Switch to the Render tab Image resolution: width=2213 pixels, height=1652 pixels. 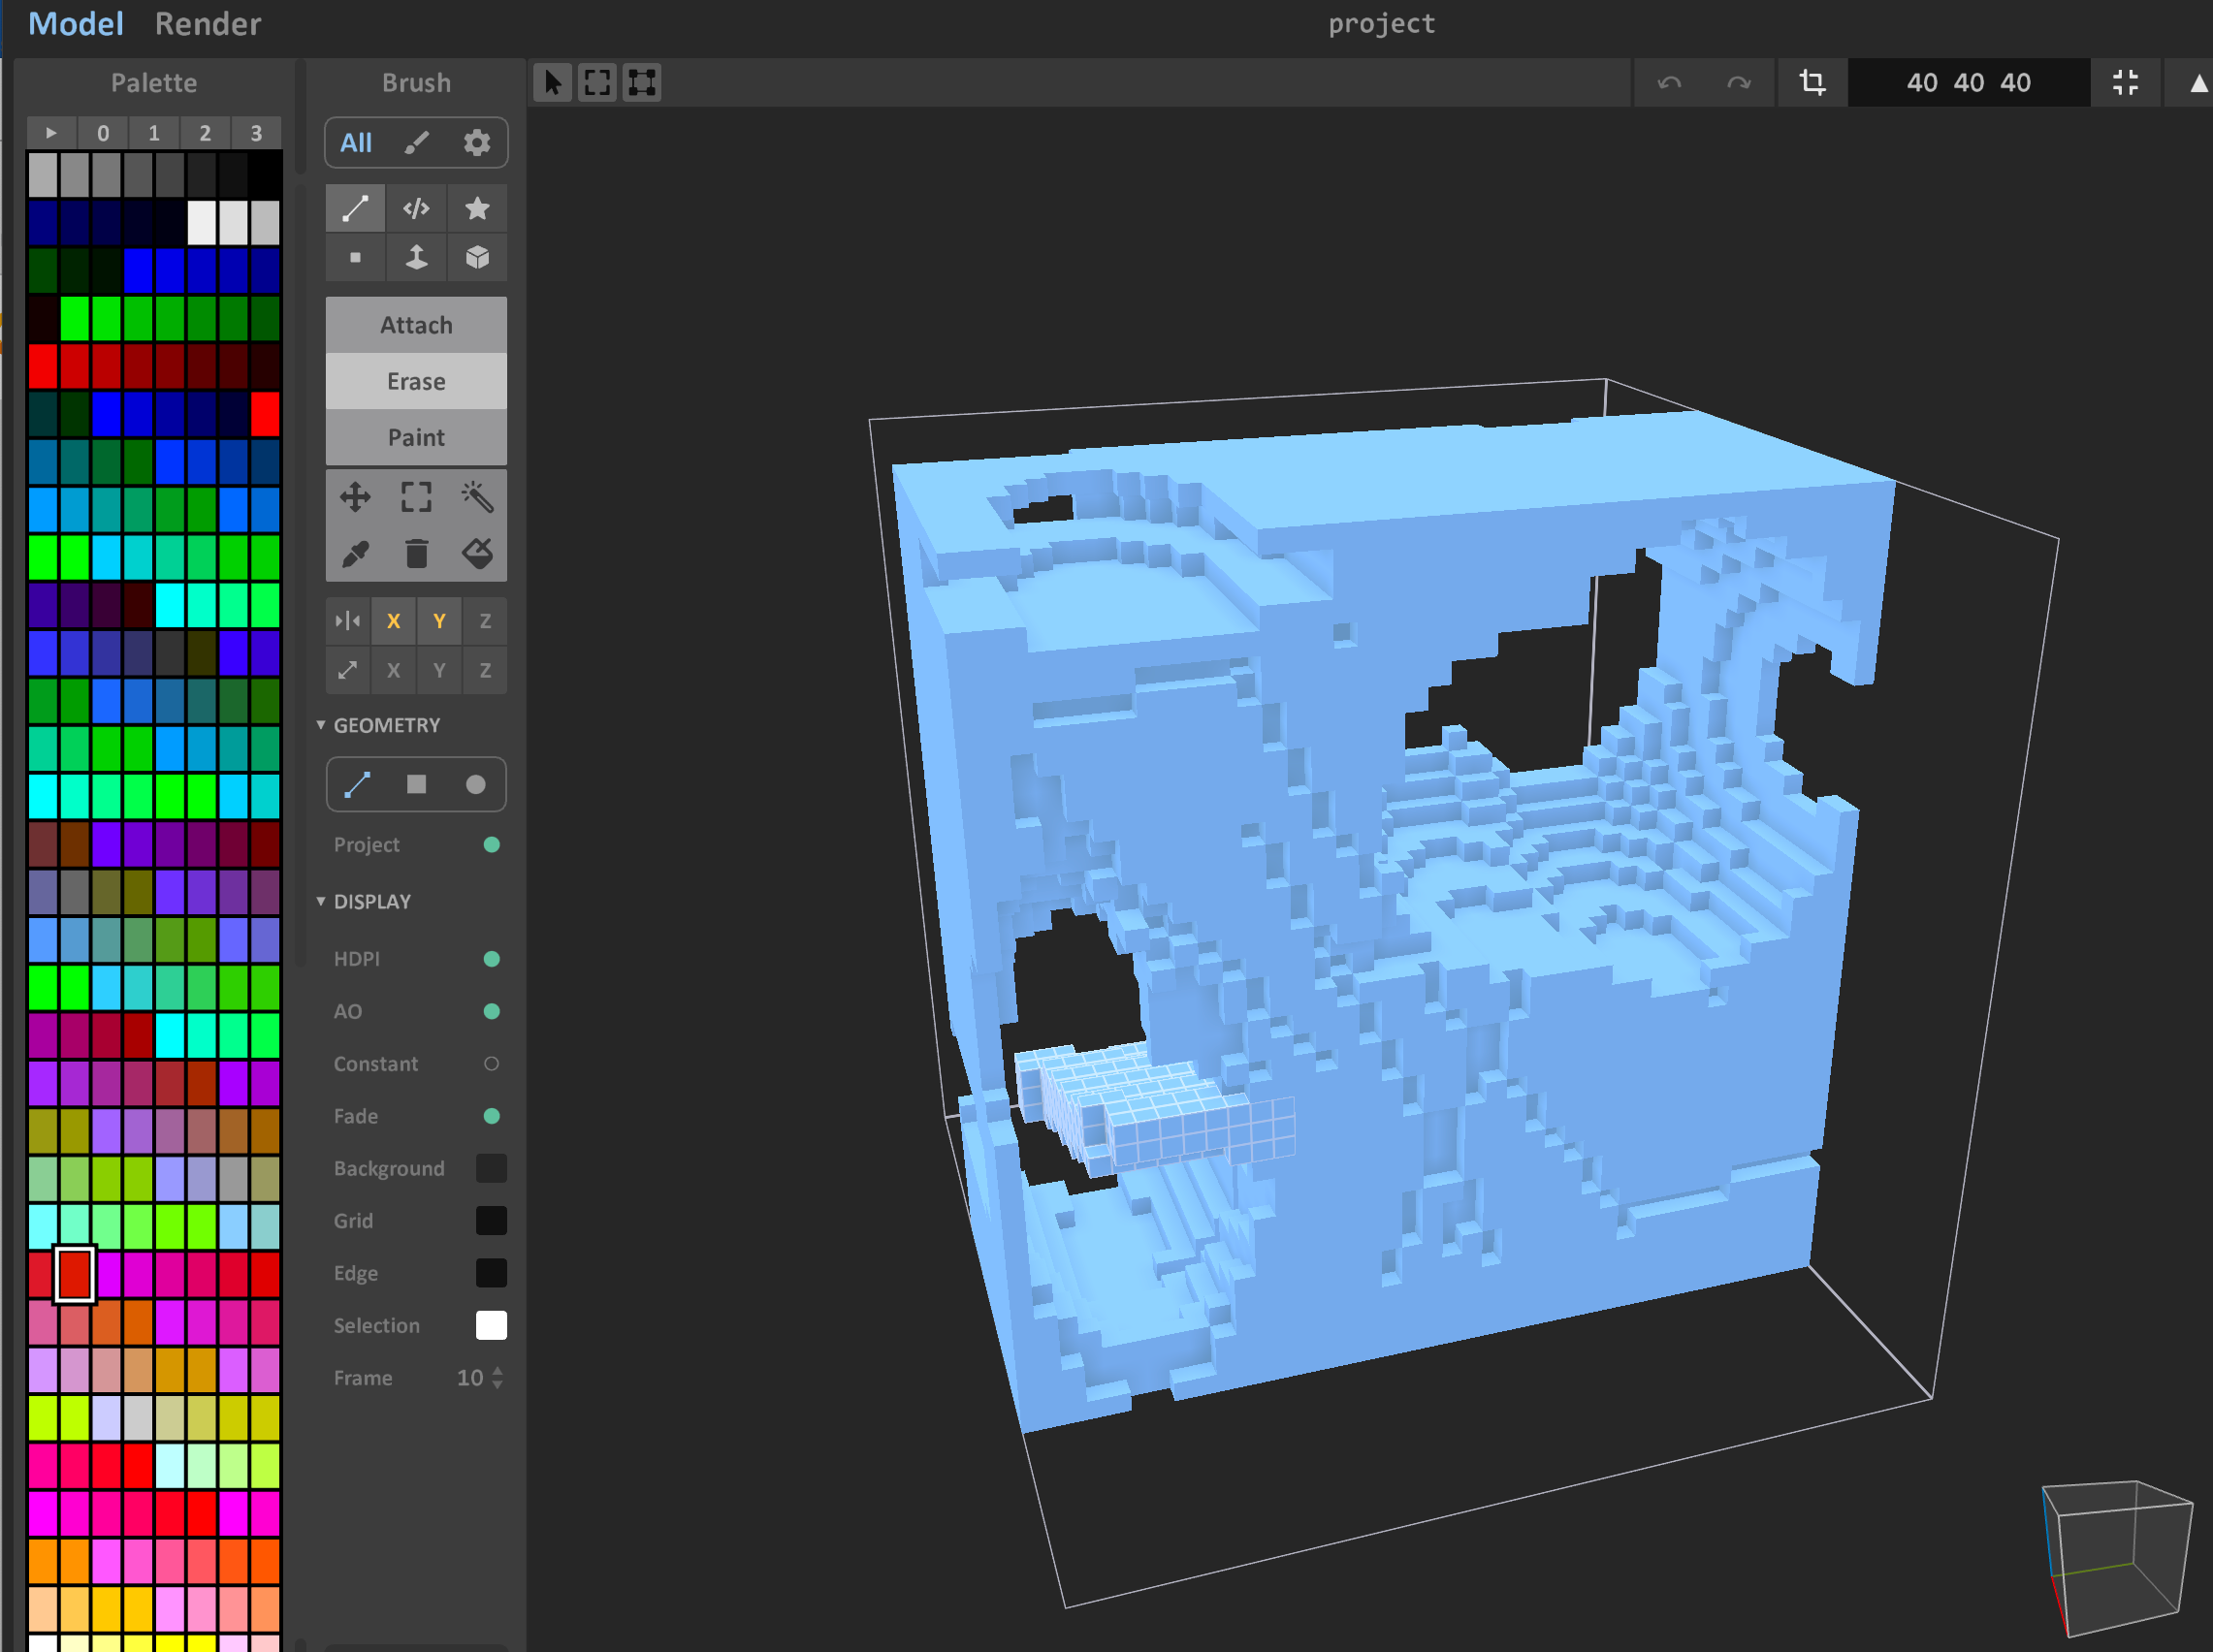[208, 24]
